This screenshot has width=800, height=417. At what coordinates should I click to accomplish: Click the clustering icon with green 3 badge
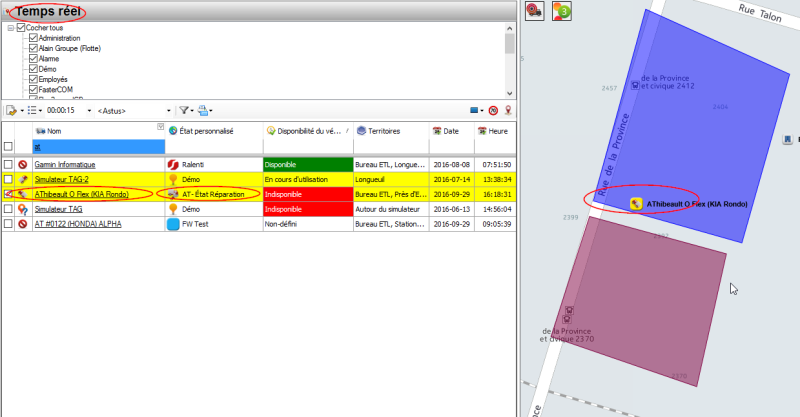click(562, 11)
